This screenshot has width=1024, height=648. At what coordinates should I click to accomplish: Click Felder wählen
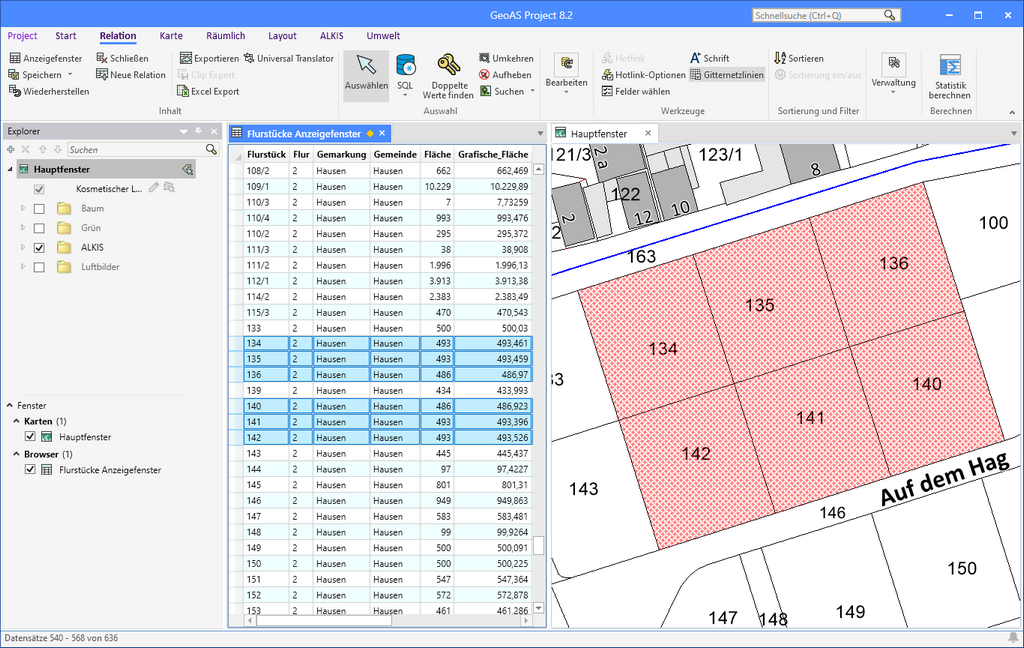pyautogui.click(x=635, y=91)
